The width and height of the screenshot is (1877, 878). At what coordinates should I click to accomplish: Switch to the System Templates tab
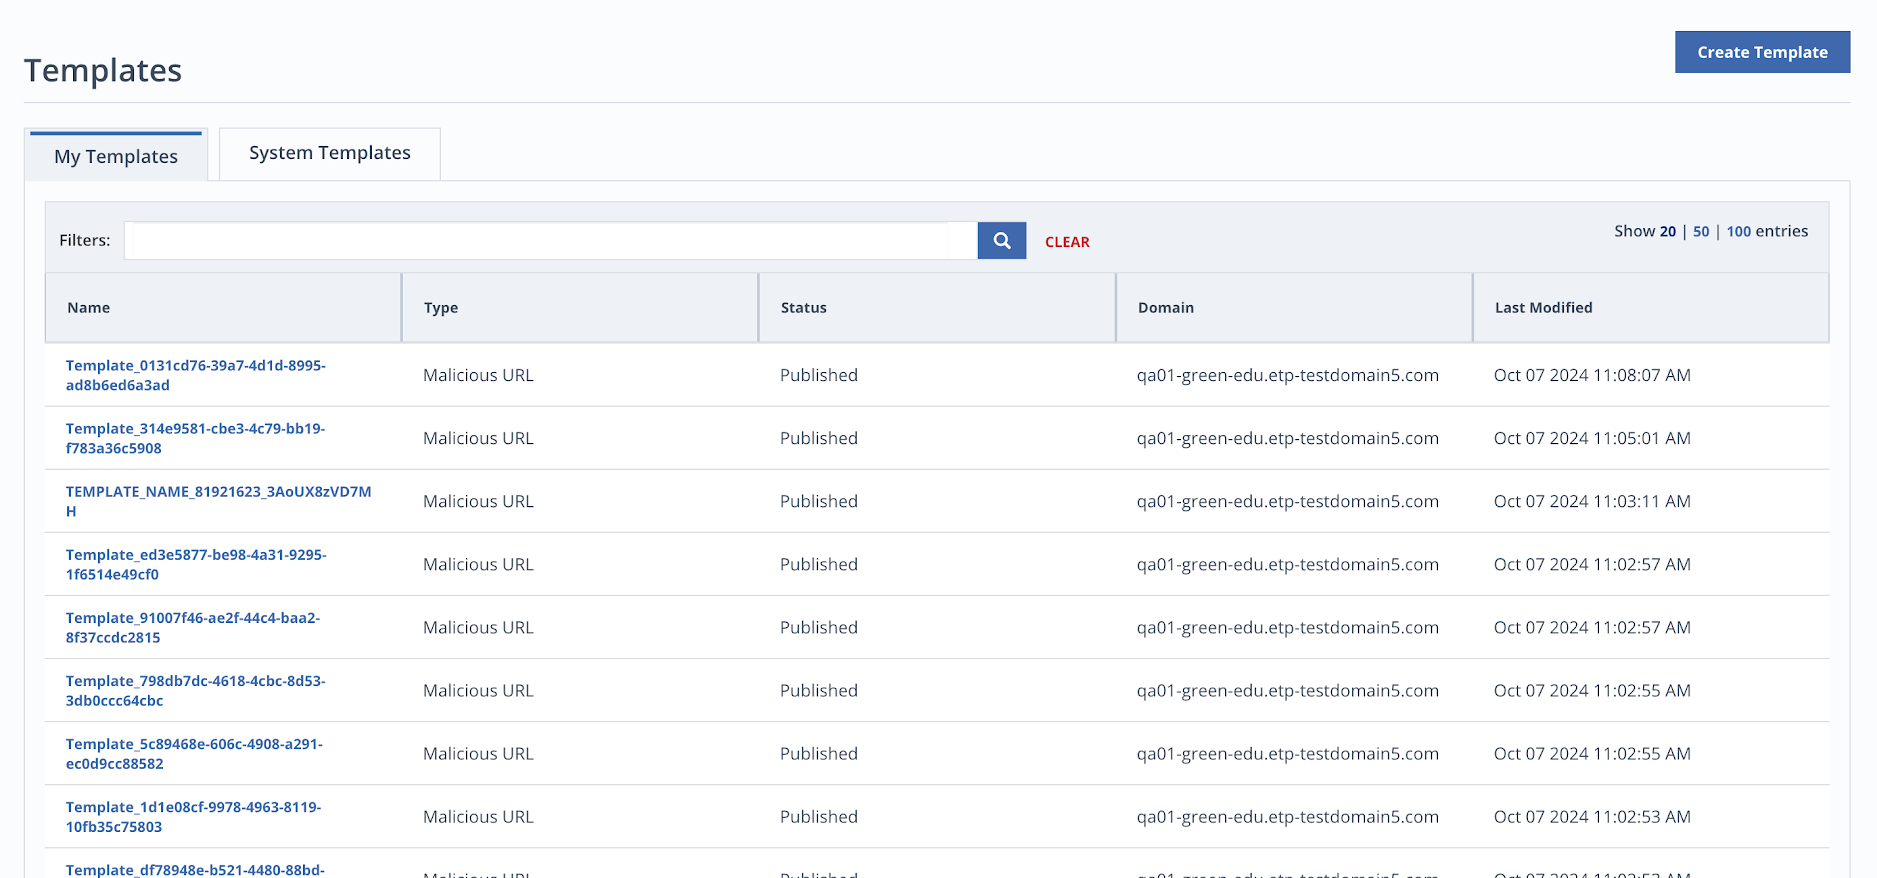[329, 153]
